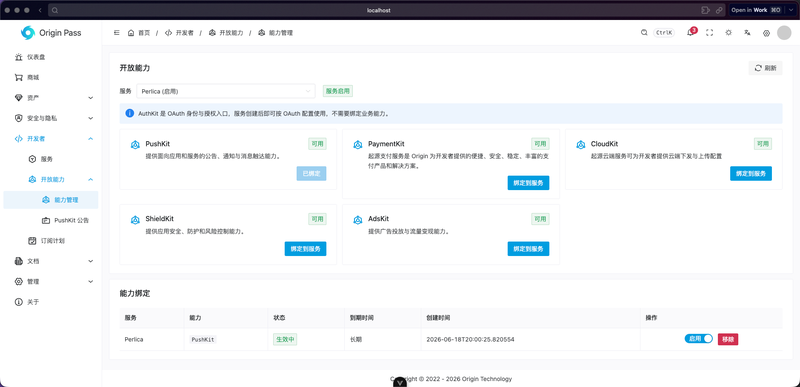Click the home icon in the breadcrumb

(x=131, y=33)
